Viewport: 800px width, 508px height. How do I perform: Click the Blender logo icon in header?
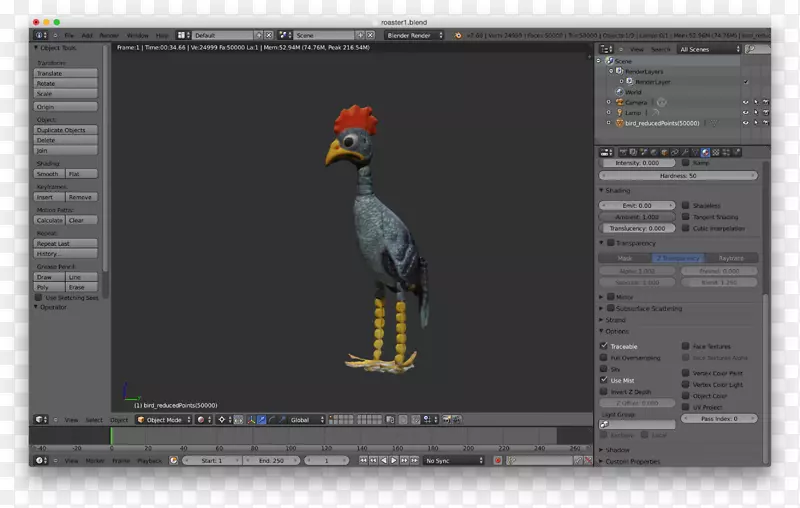point(458,35)
